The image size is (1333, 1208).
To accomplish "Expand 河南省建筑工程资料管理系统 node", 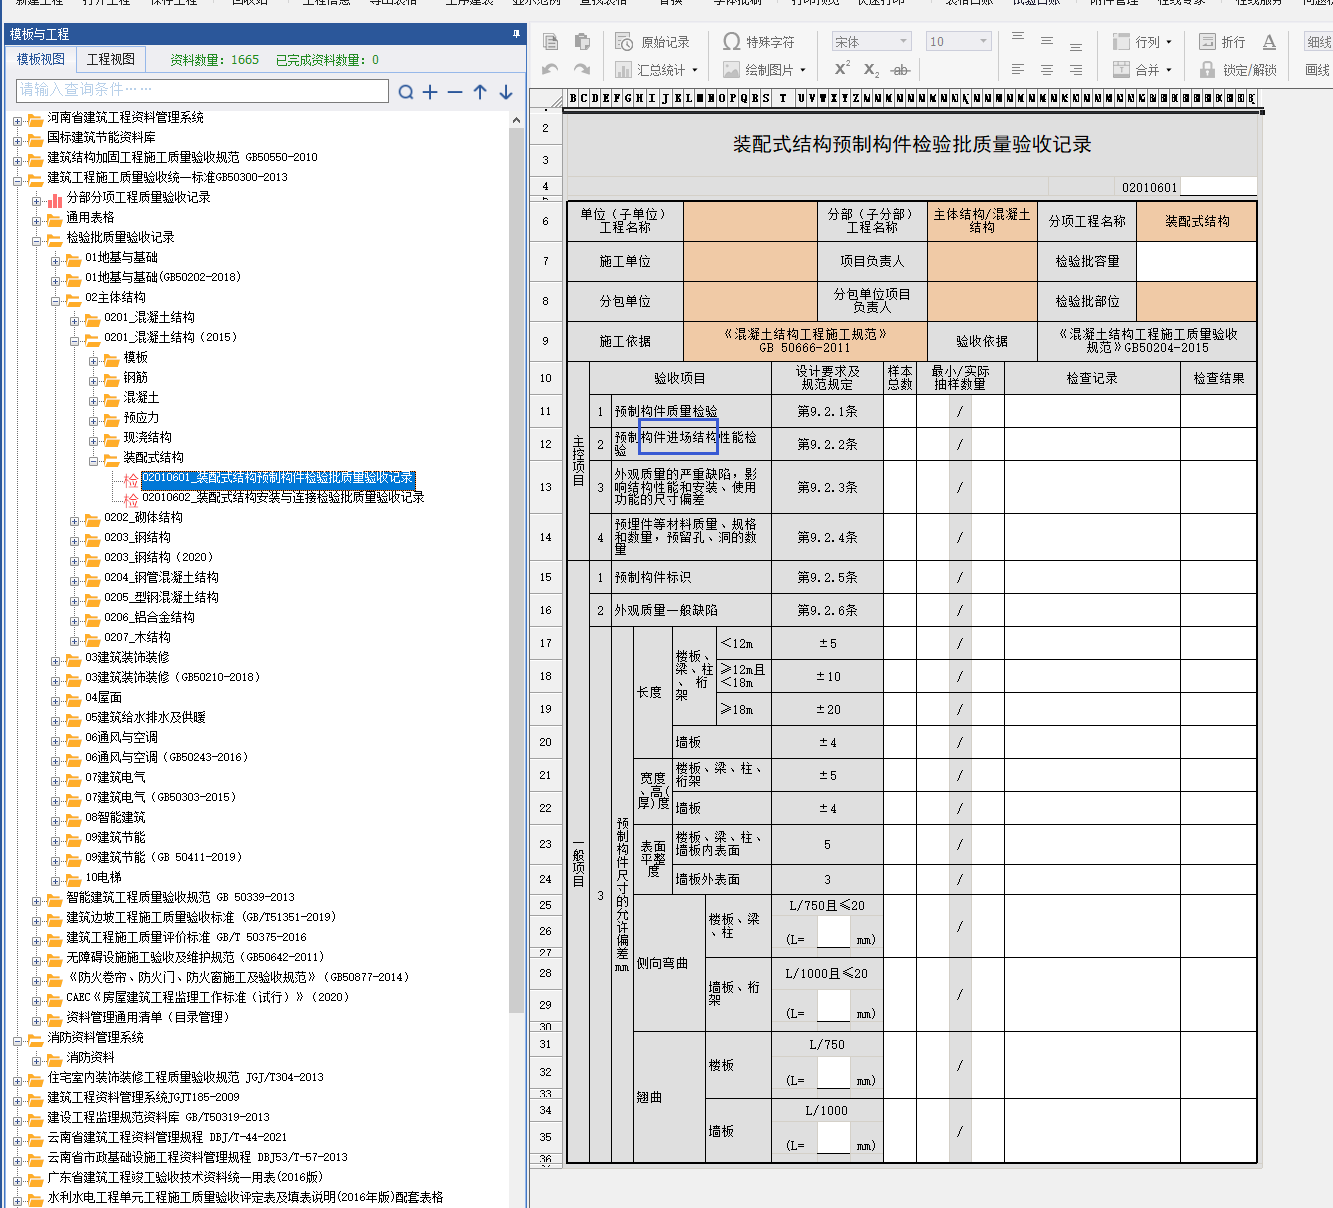I will (18, 121).
